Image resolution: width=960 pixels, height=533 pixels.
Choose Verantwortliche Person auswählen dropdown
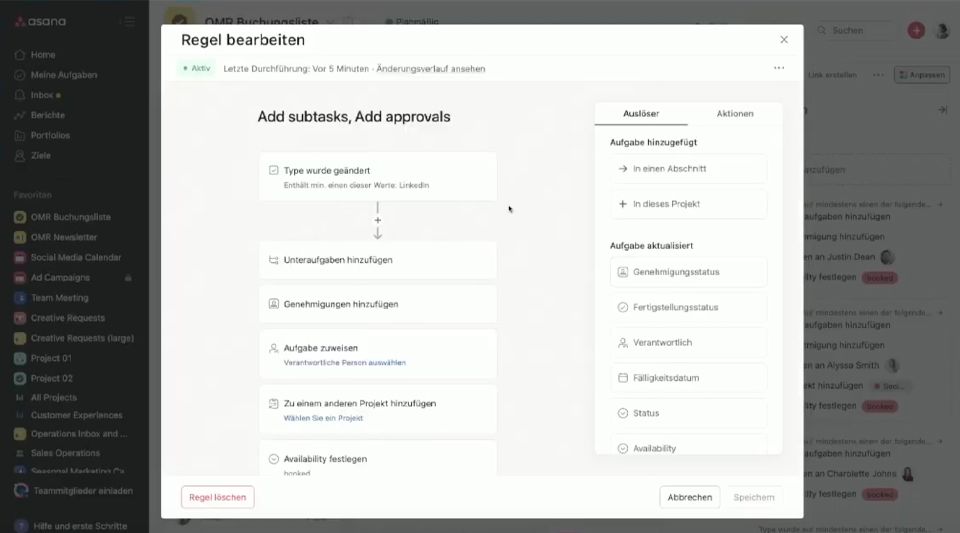[x=344, y=362]
